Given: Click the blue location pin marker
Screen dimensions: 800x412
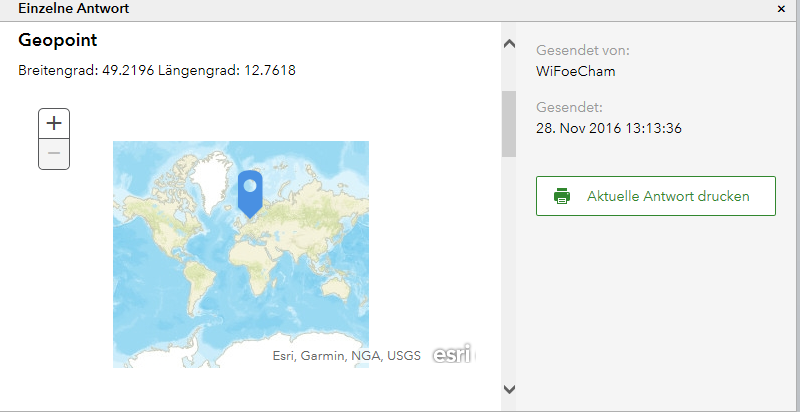Looking at the screenshot, I should point(249,190).
